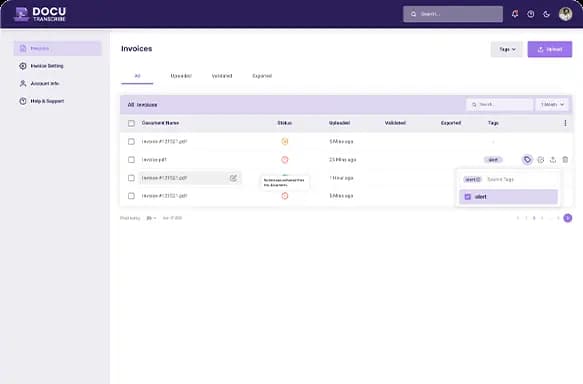Click the Uploaded column header
The width and height of the screenshot is (583, 384).
pyautogui.click(x=339, y=123)
